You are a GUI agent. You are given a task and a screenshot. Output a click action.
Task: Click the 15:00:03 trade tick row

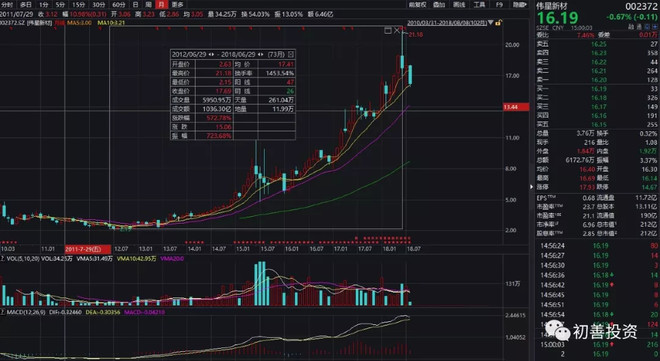pos(598,345)
